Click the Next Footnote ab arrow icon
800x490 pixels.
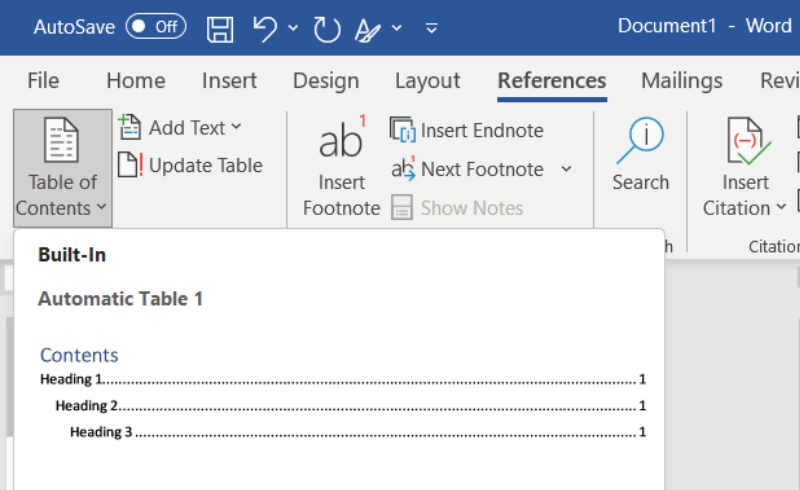403,169
